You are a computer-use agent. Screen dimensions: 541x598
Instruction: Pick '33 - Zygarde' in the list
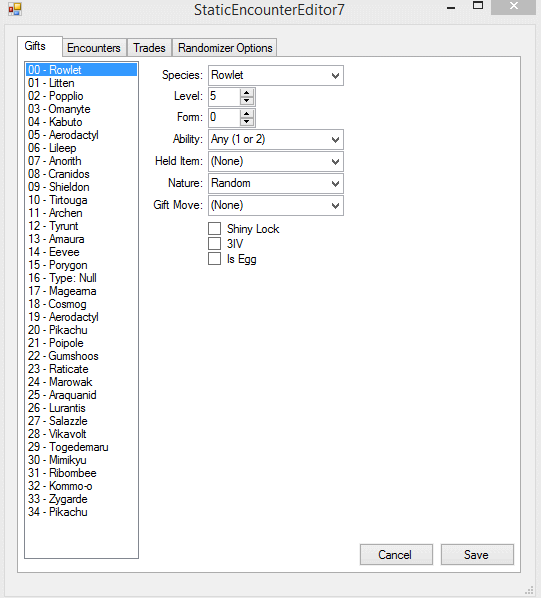81,498
